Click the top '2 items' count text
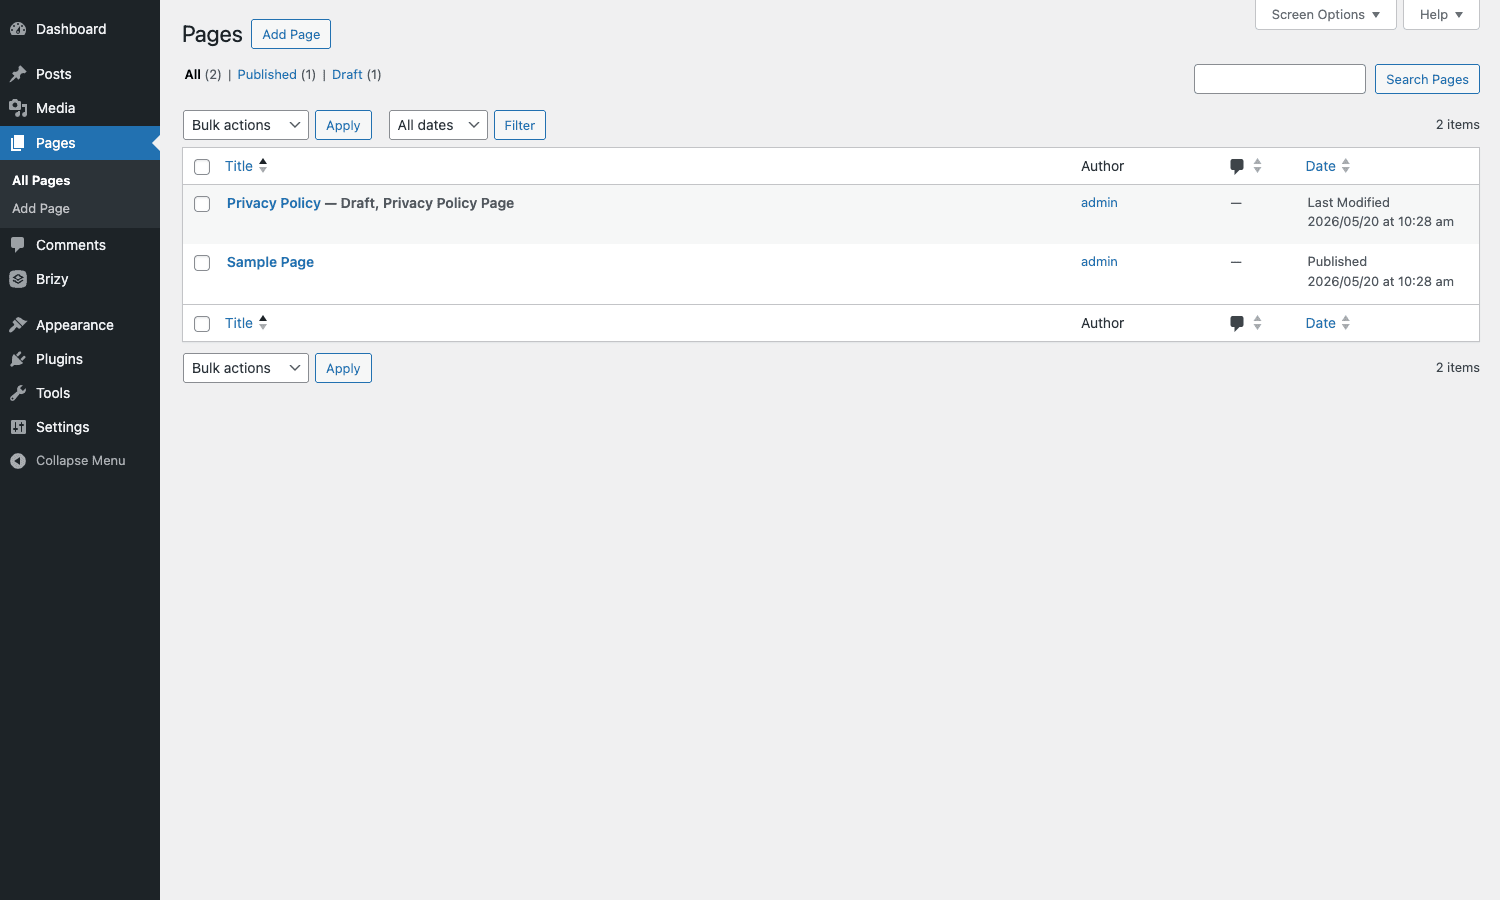Viewport: 1500px width, 900px height. click(1457, 125)
